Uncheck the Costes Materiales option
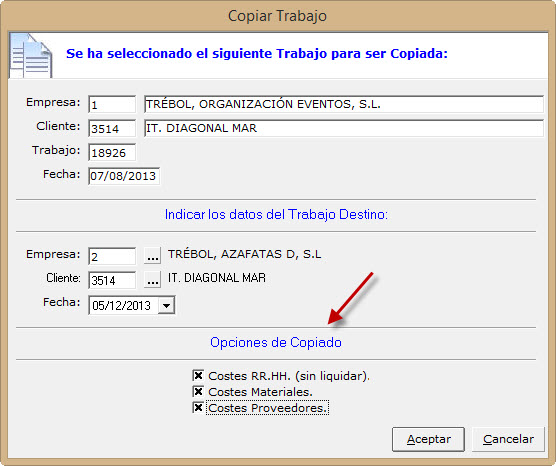Screen dimensions: 556x466 (198, 392)
